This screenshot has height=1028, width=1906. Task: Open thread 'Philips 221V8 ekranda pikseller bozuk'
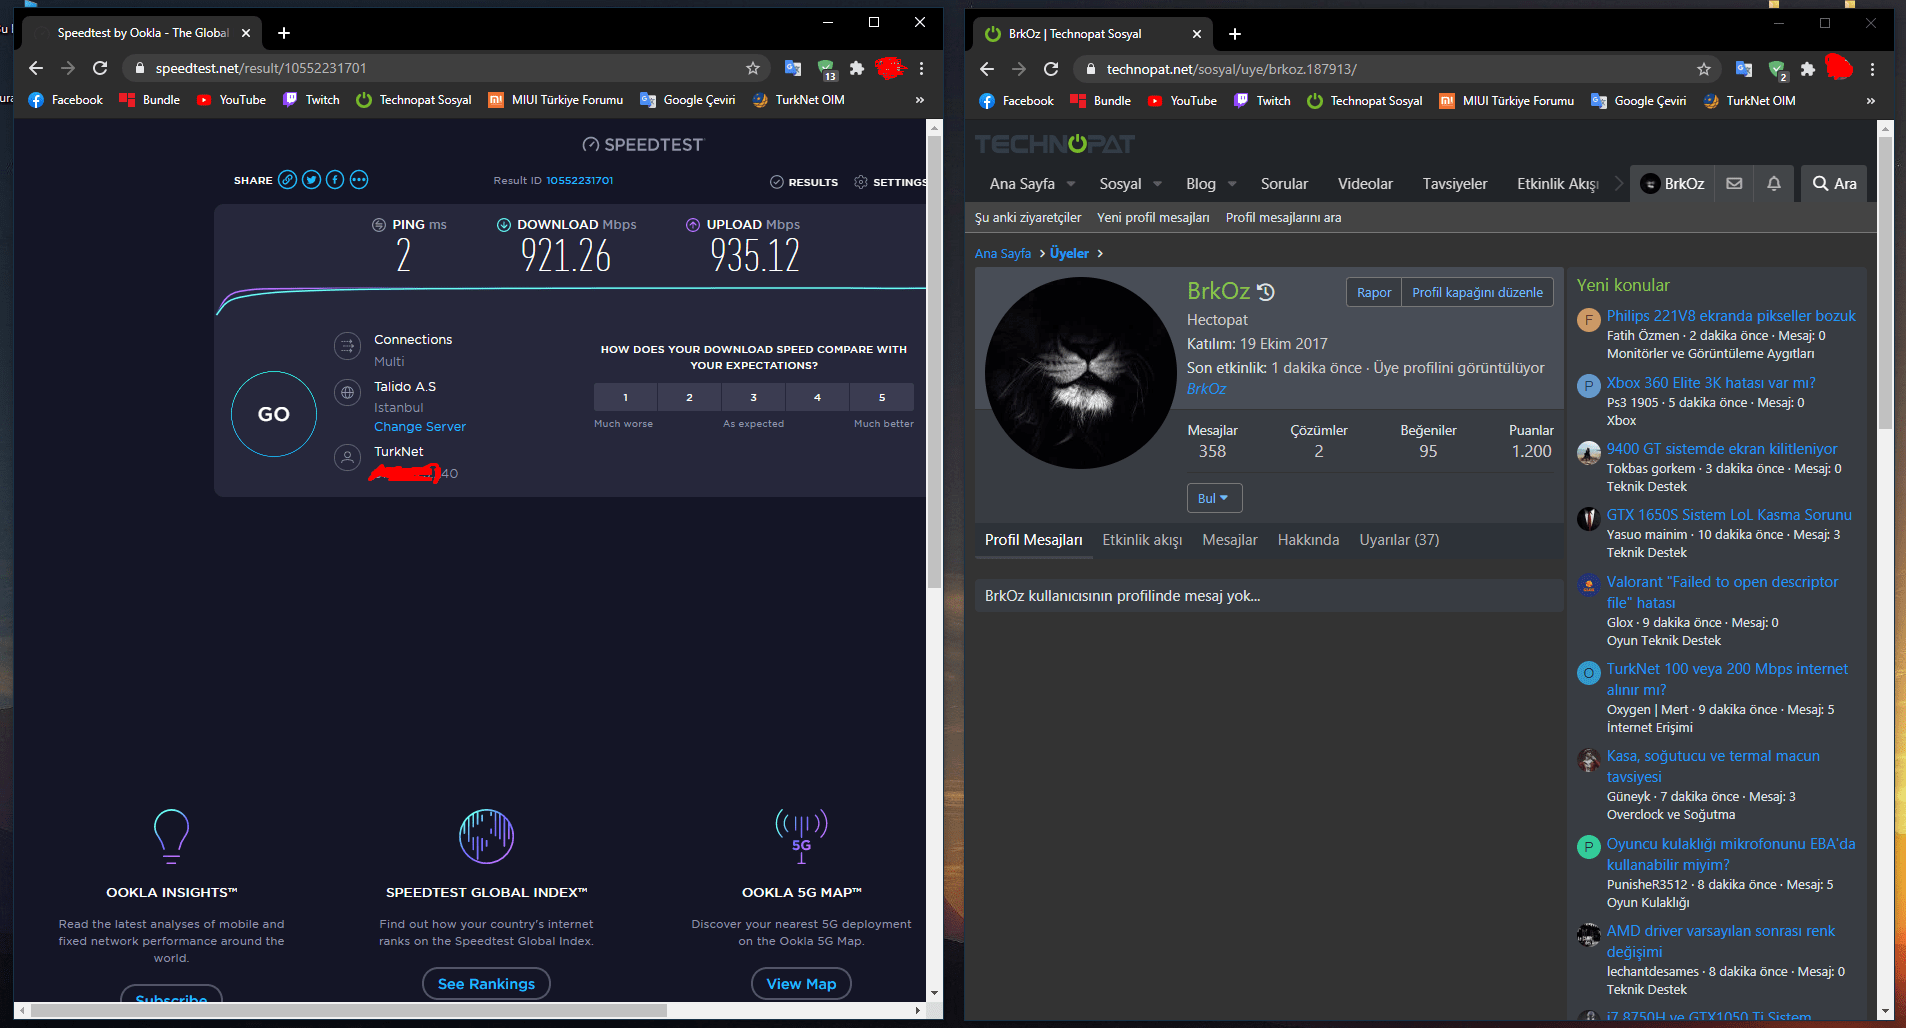point(1731,316)
